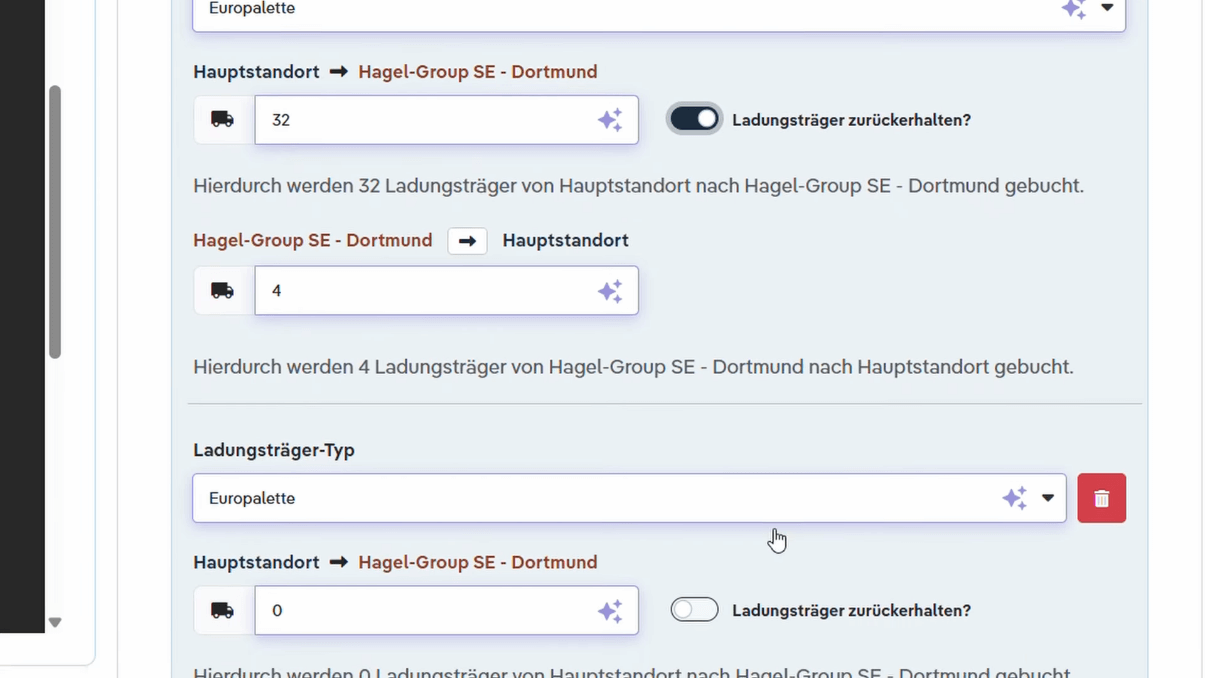Open the top Europalette dropdown arrow
The image size is (1205, 678).
click(x=1107, y=8)
